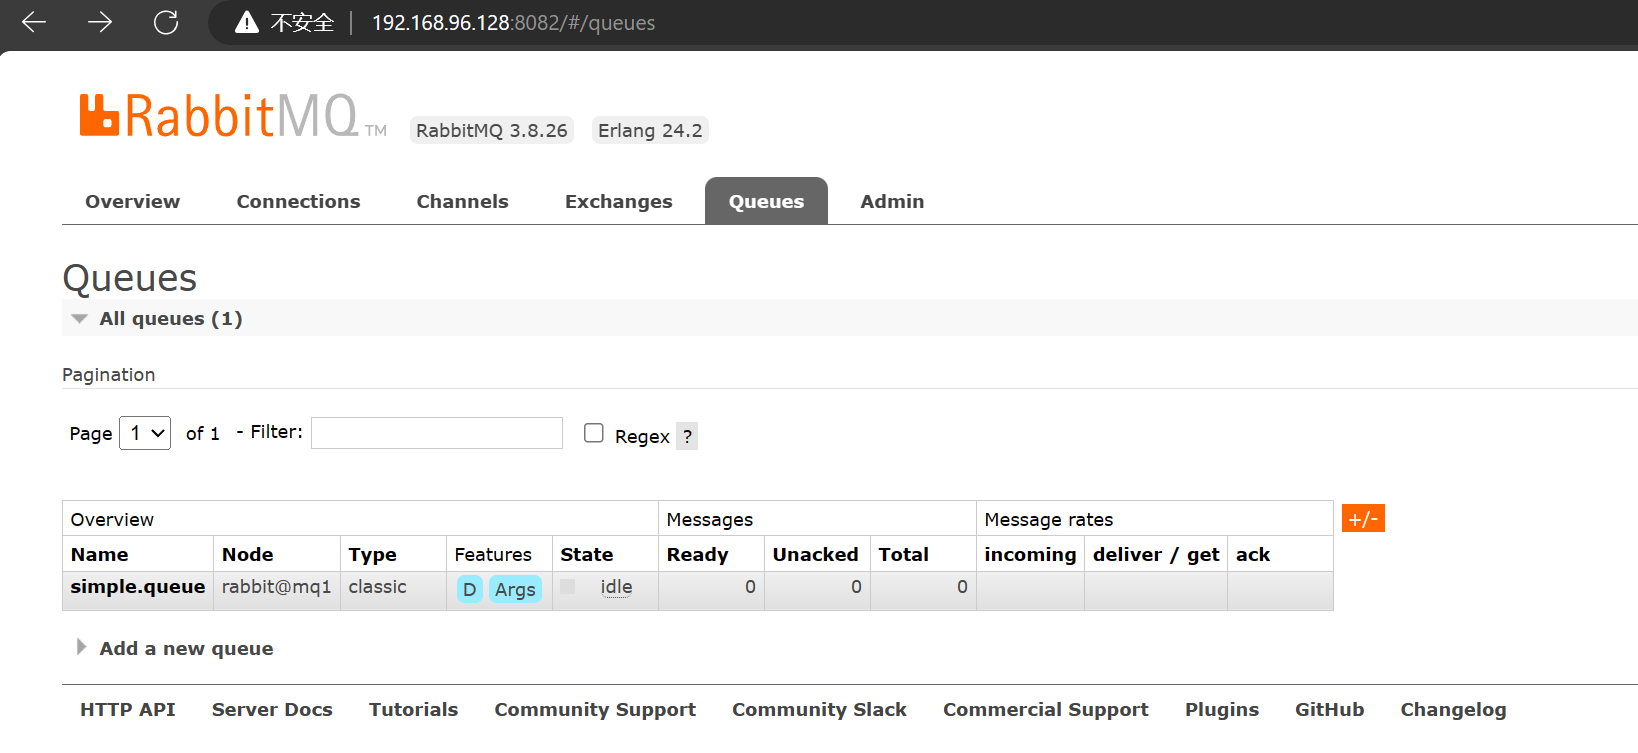1638x753 pixels.
Task: Go back with the browser back arrow
Action: tap(34, 22)
